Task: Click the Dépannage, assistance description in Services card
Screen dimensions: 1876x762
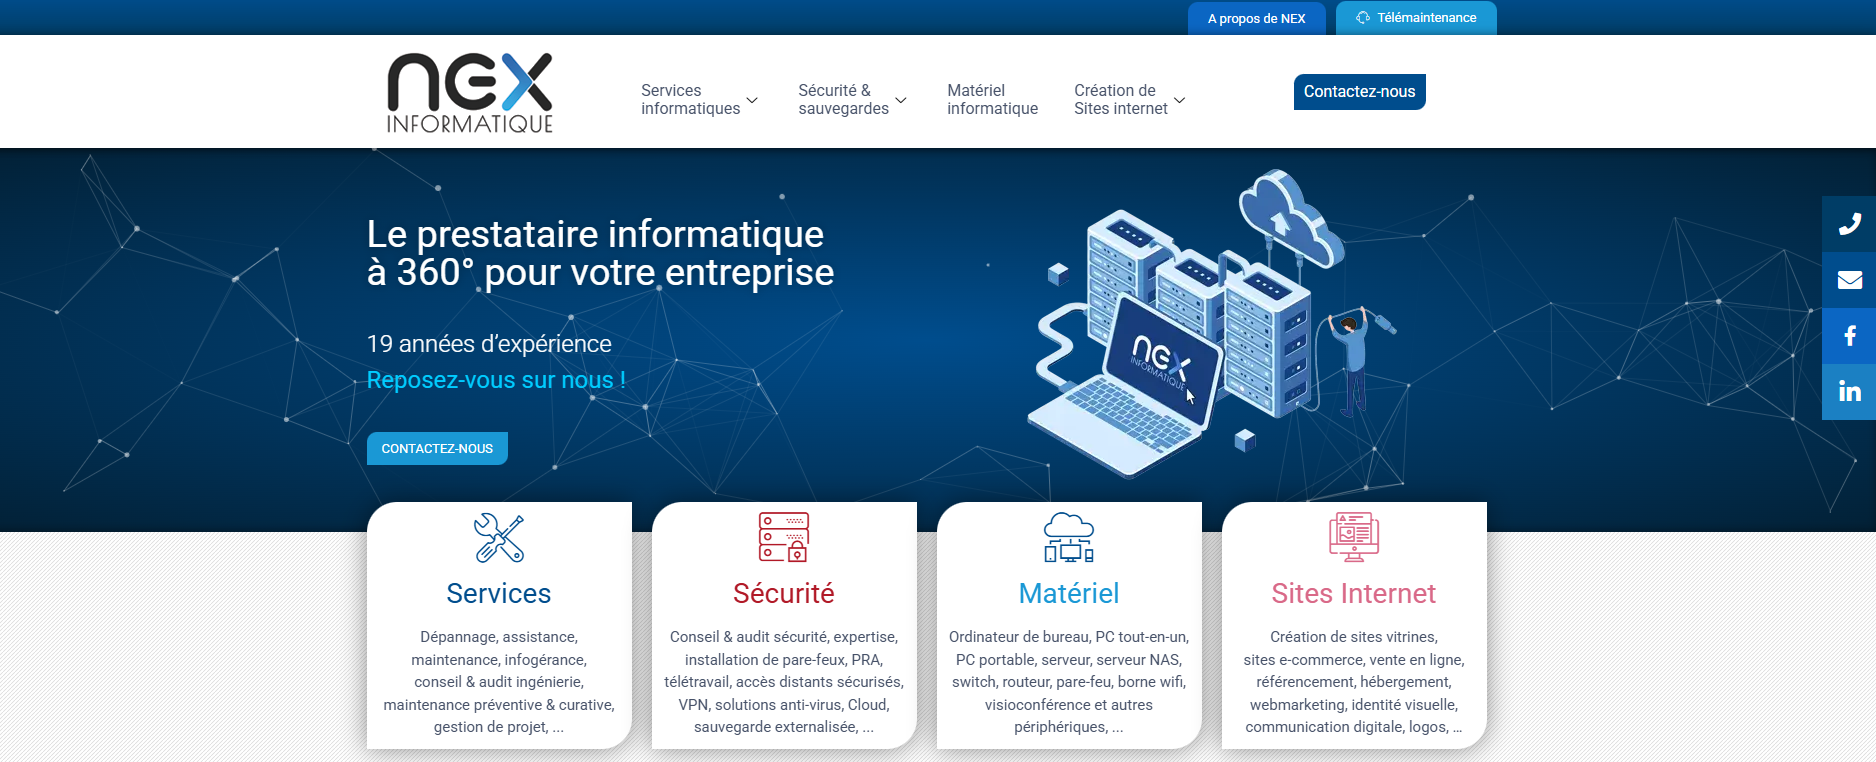Action: pyautogui.click(x=499, y=682)
